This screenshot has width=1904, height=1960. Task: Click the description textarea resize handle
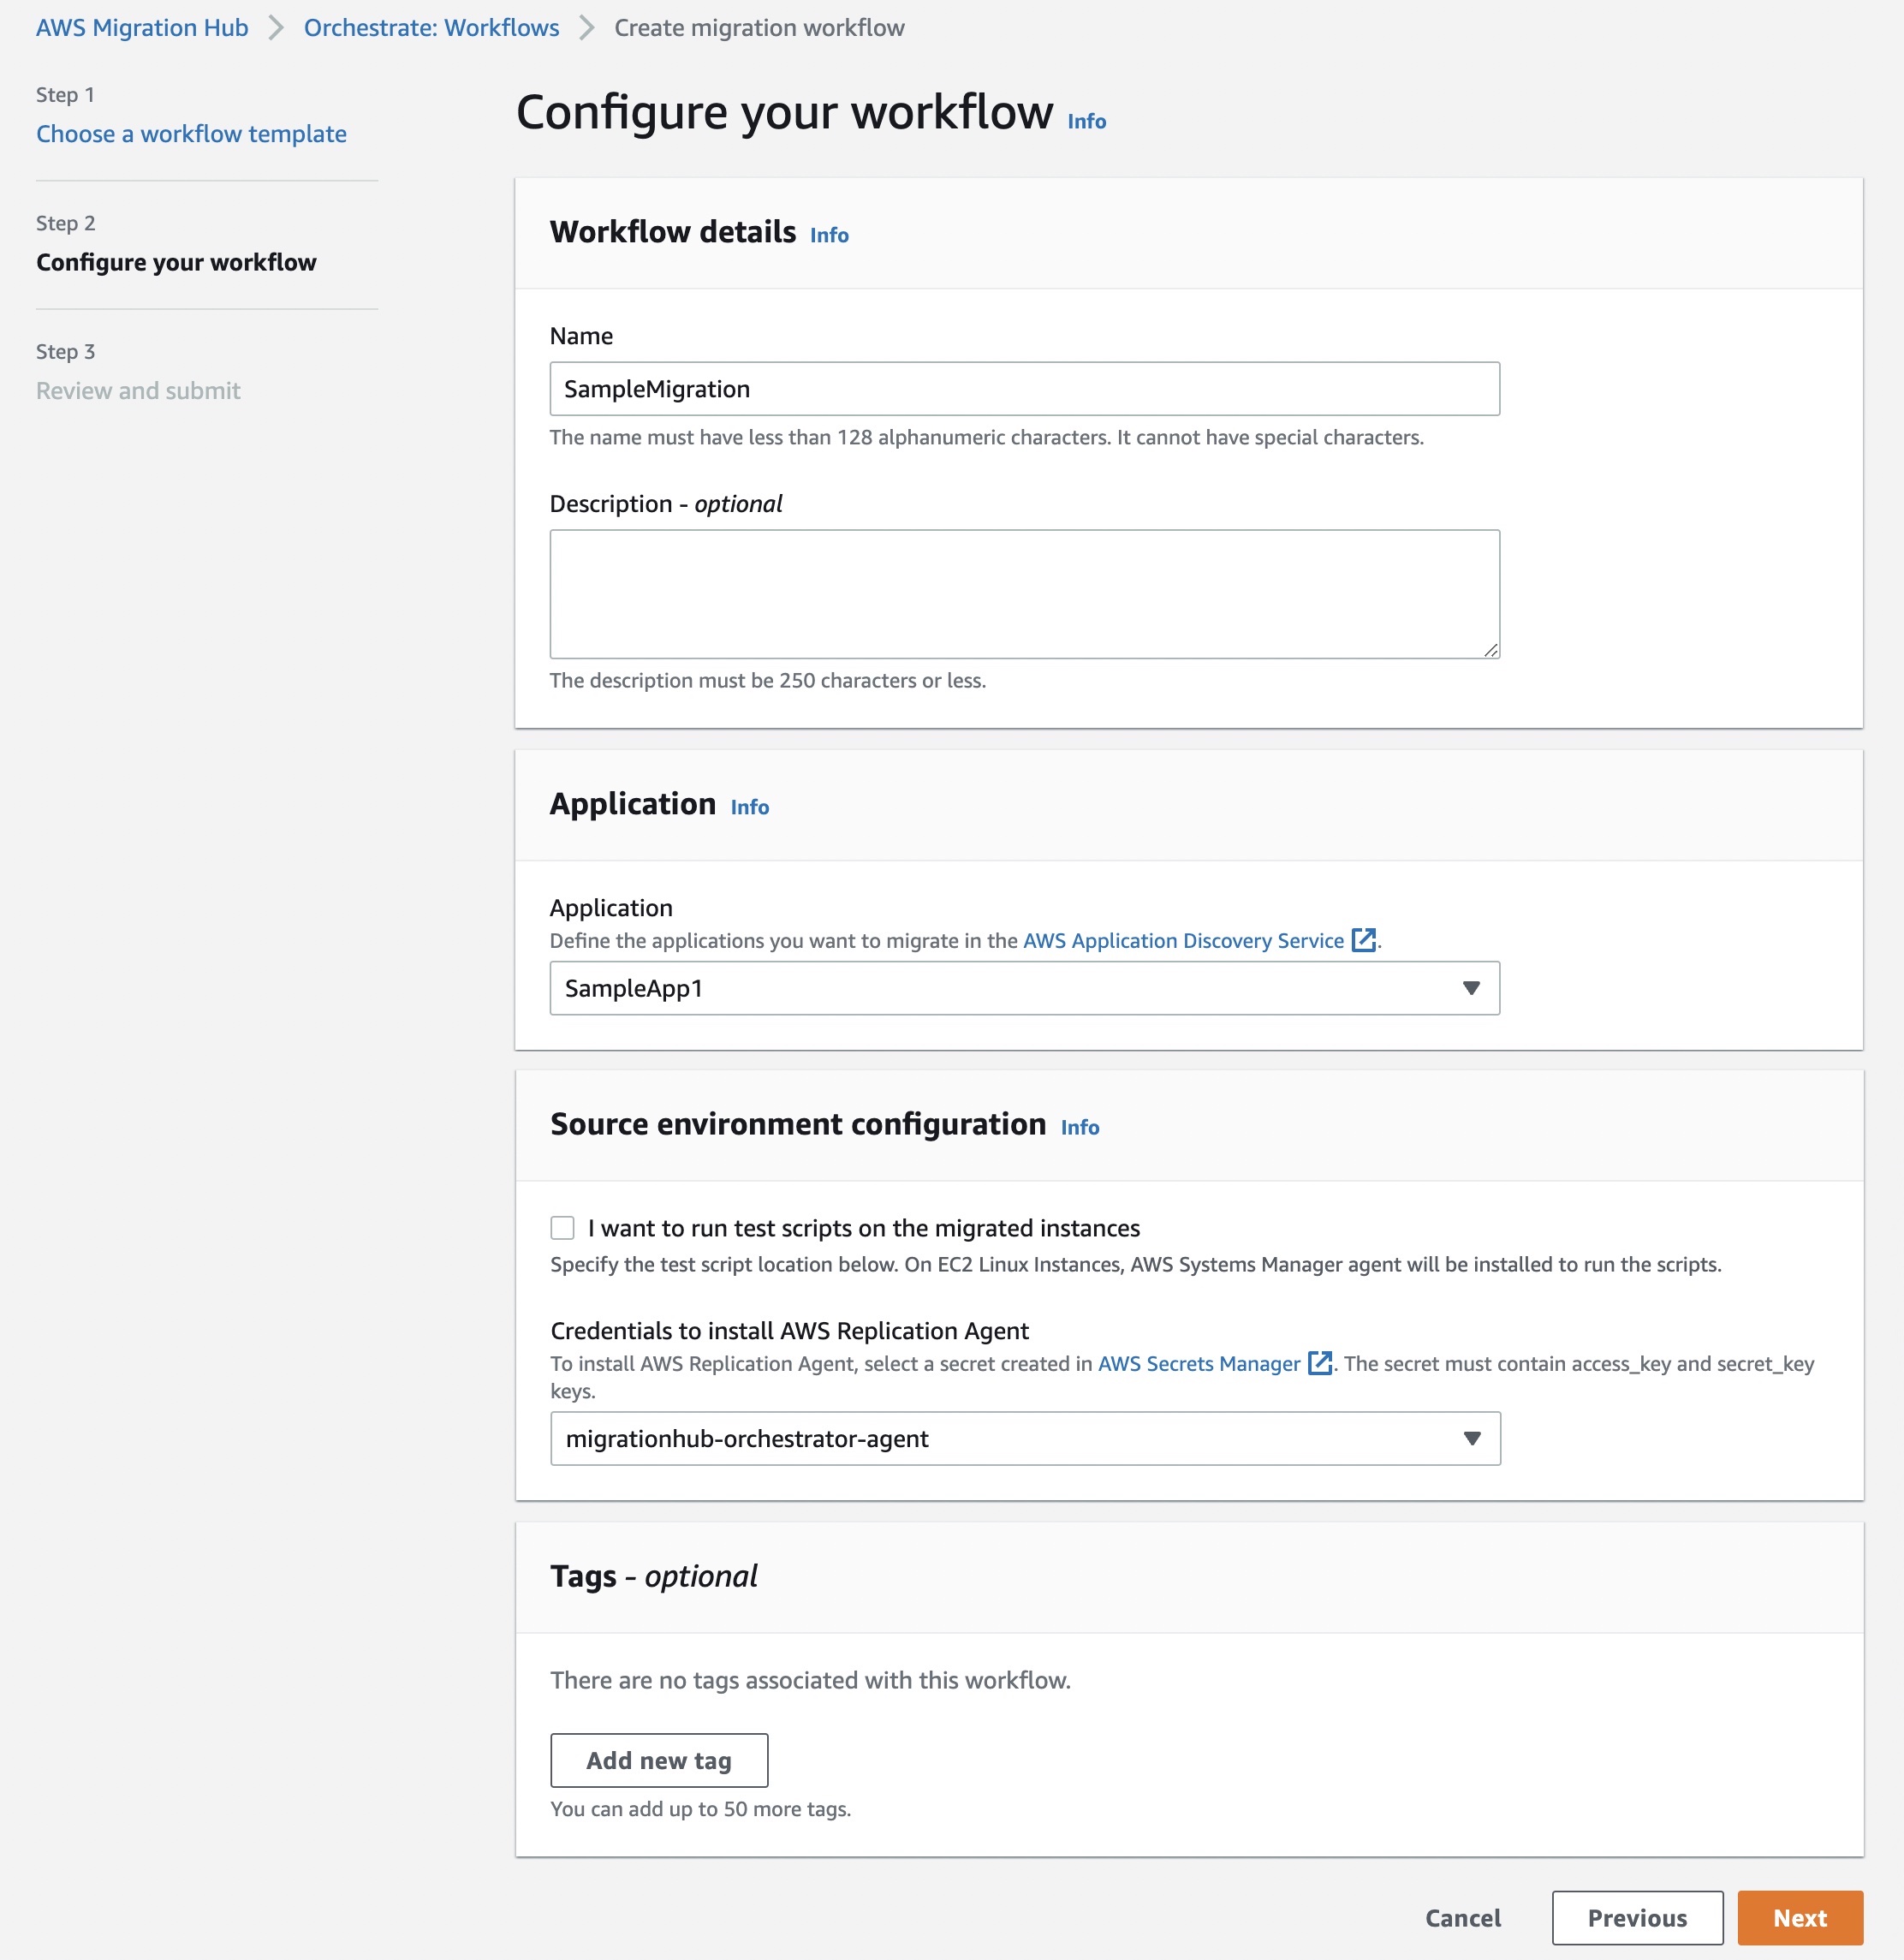pos(1490,649)
